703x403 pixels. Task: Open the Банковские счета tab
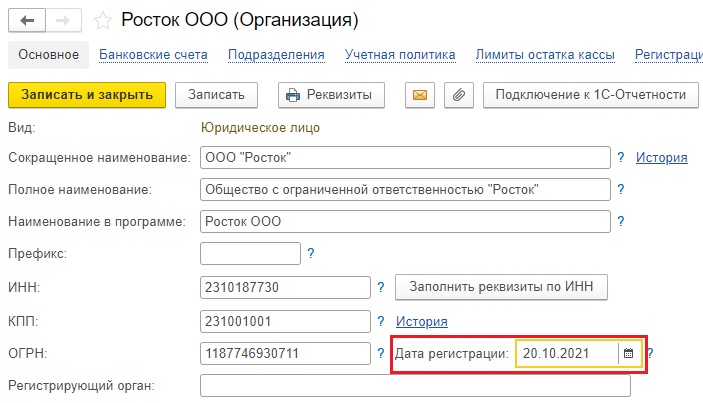pyautogui.click(x=153, y=55)
